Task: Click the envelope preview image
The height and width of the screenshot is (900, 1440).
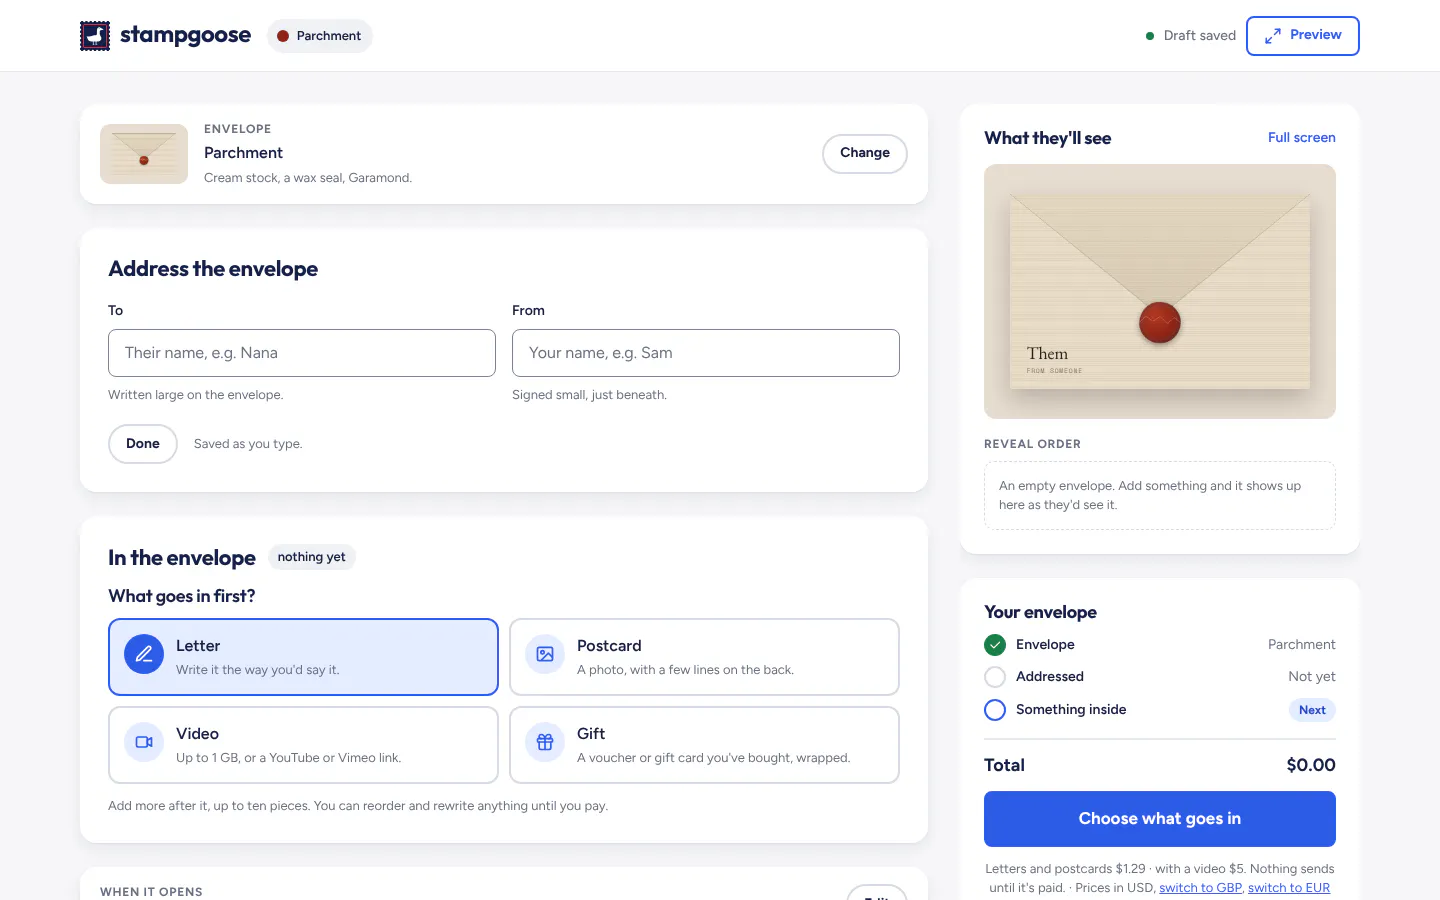Action: pyautogui.click(x=1160, y=291)
